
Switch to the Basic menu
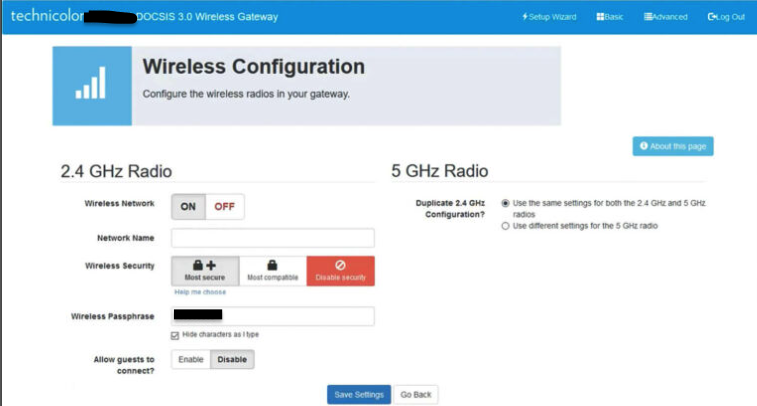tap(610, 17)
